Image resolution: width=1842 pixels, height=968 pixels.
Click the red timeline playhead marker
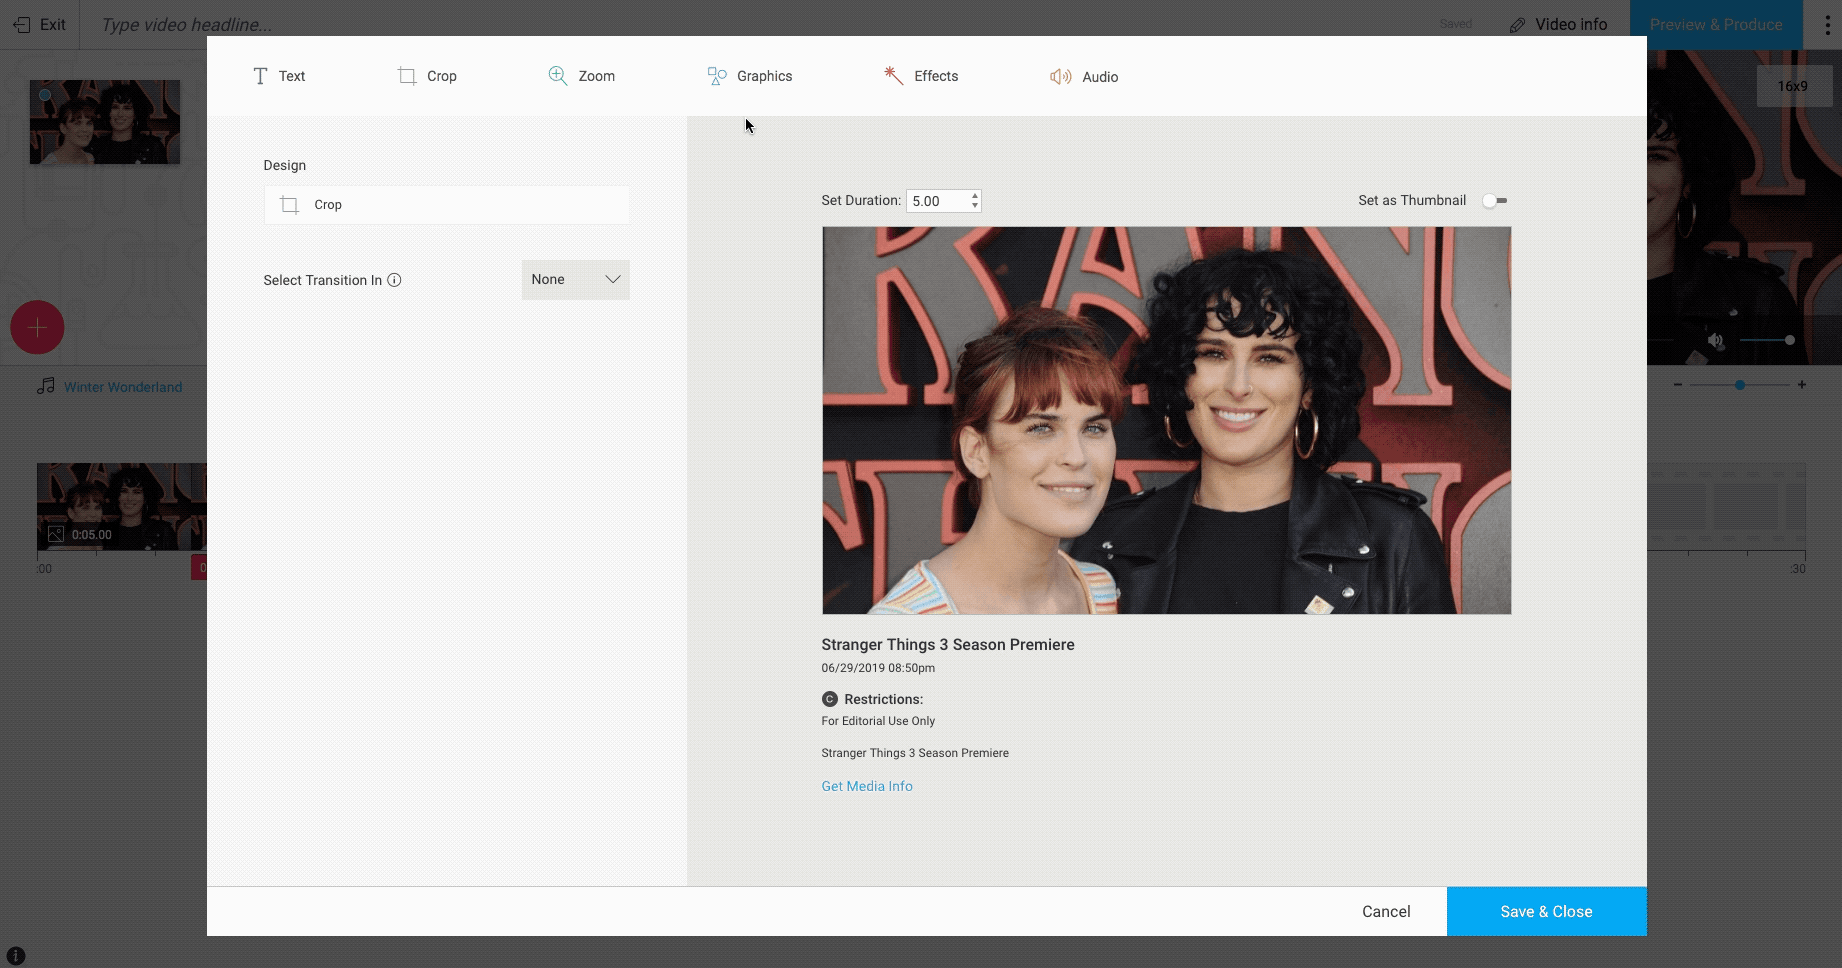point(199,568)
